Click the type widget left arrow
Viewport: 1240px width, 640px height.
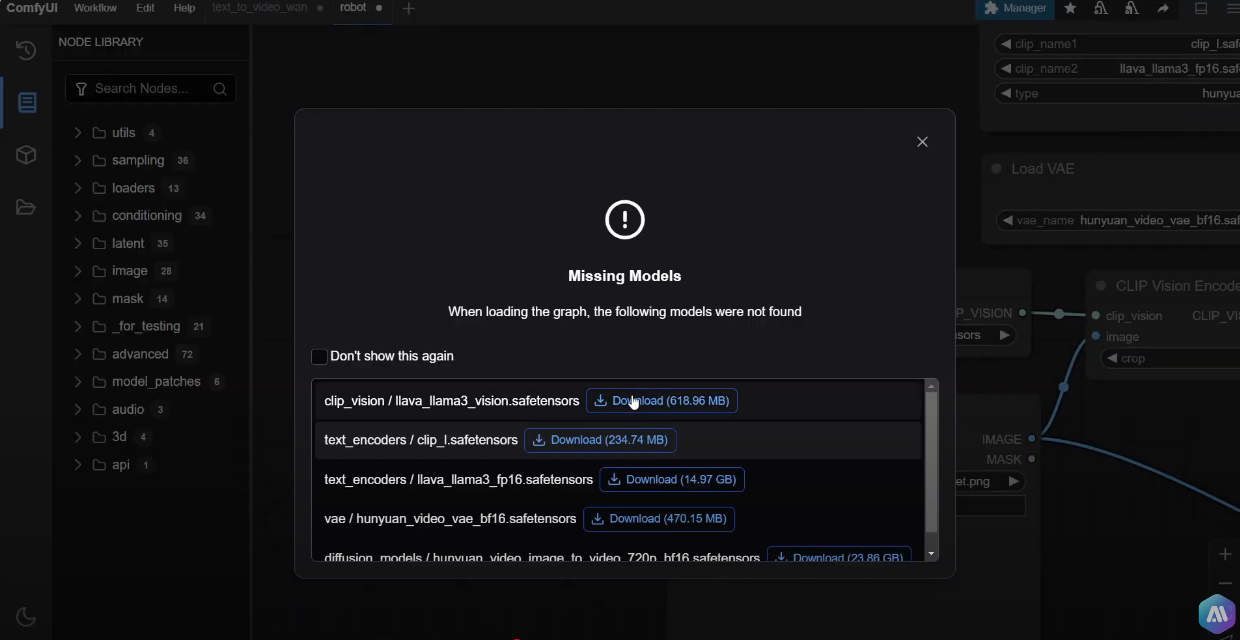(1005, 93)
